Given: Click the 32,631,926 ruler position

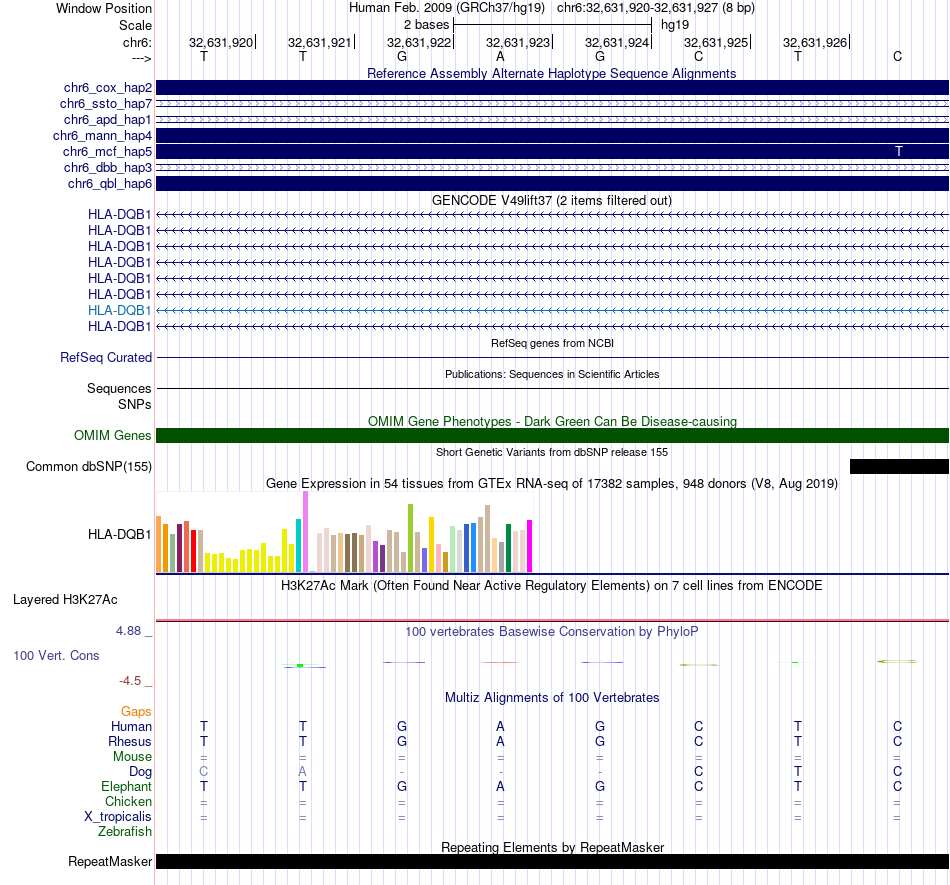Looking at the screenshot, I should pos(815,42).
